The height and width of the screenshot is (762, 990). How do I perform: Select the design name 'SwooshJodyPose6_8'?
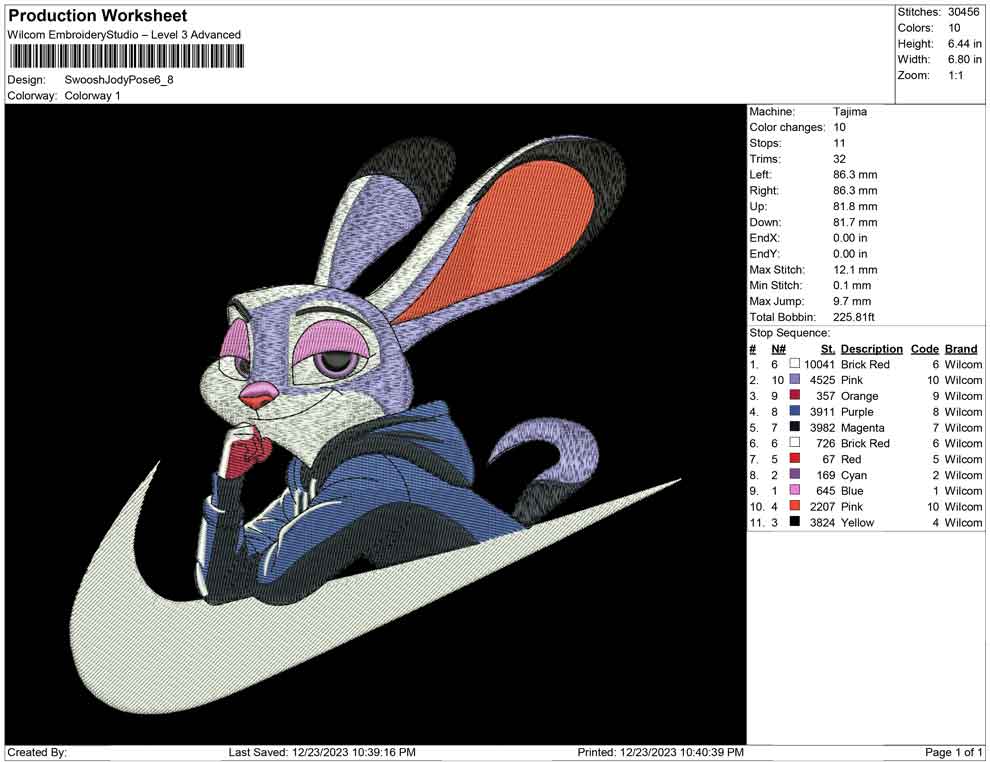coord(119,80)
